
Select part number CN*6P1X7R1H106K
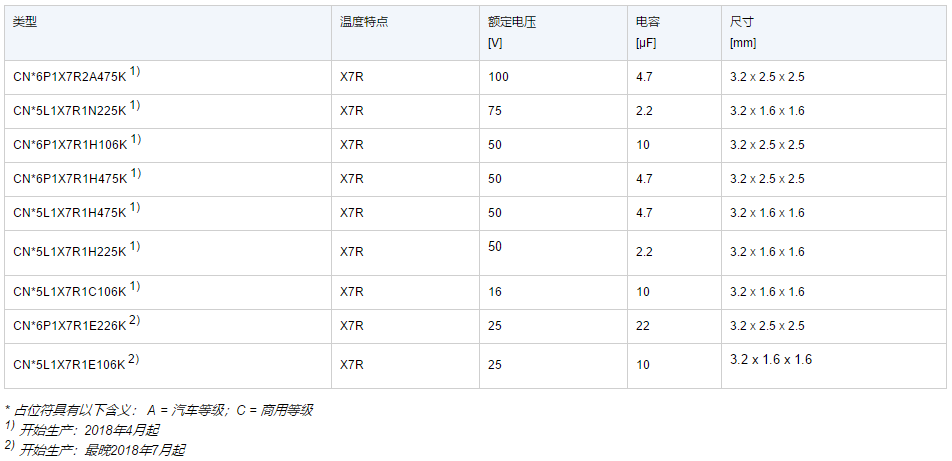70,145
